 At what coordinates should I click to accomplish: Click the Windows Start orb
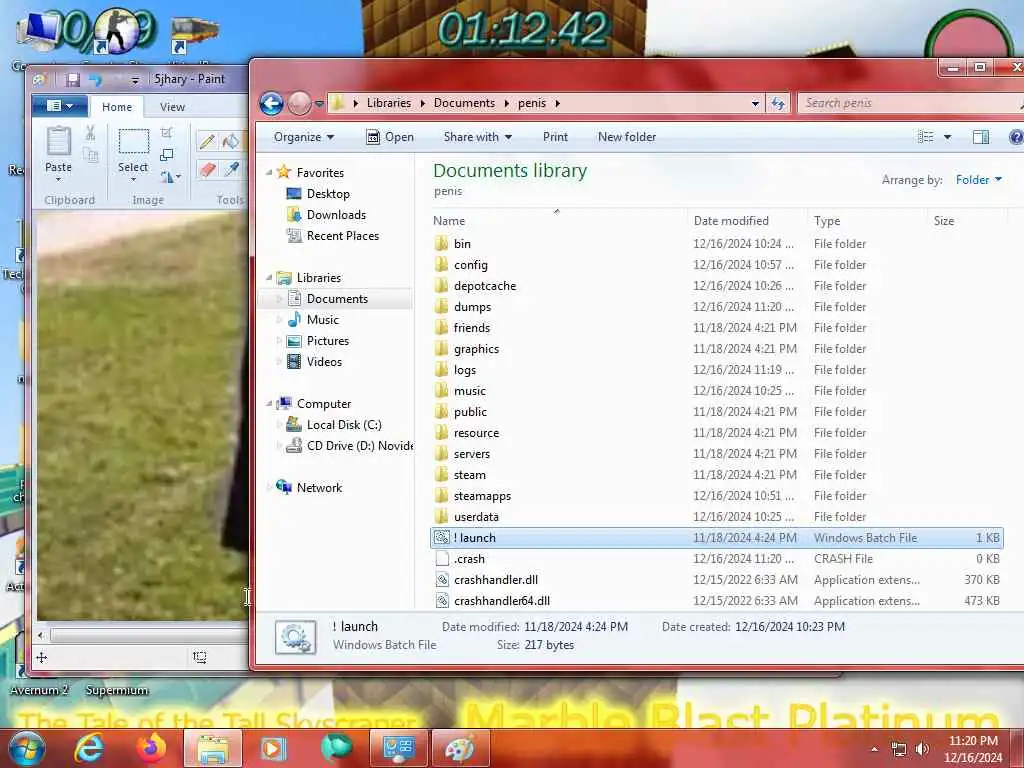click(x=26, y=748)
